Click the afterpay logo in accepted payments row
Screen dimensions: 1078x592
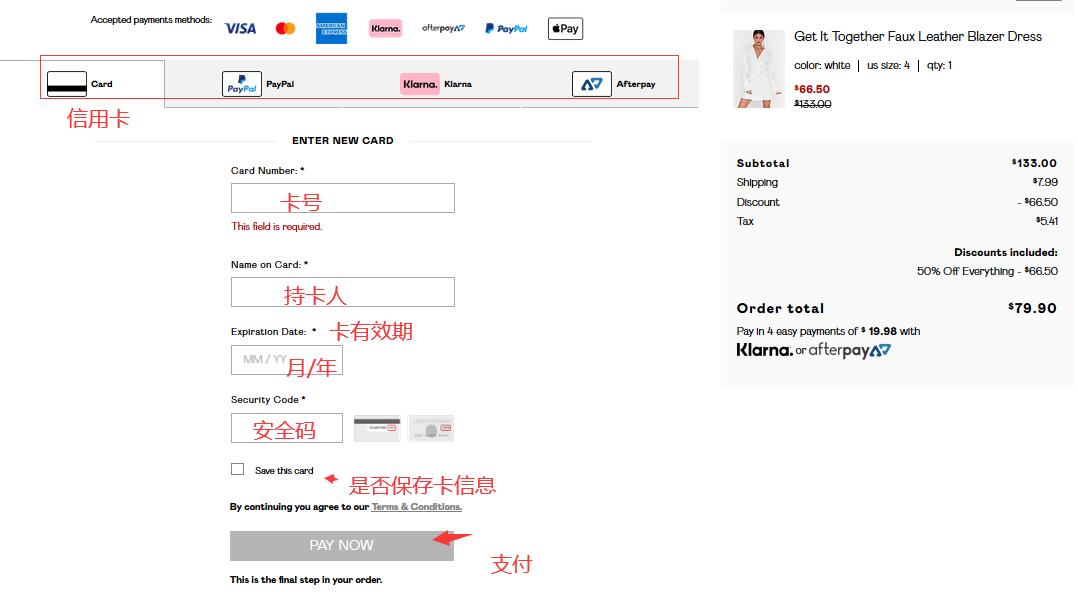[443, 28]
